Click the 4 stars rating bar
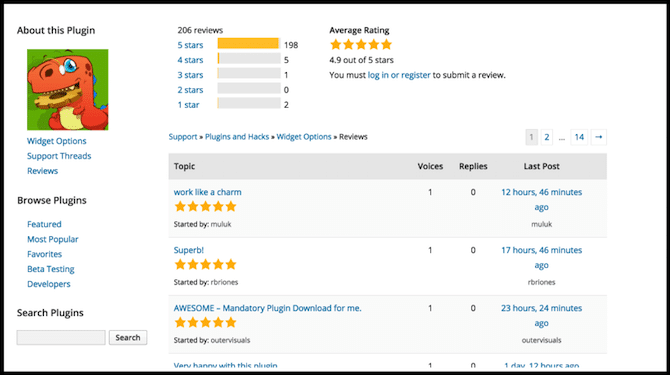670x375 pixels. [x=249, y=59]
